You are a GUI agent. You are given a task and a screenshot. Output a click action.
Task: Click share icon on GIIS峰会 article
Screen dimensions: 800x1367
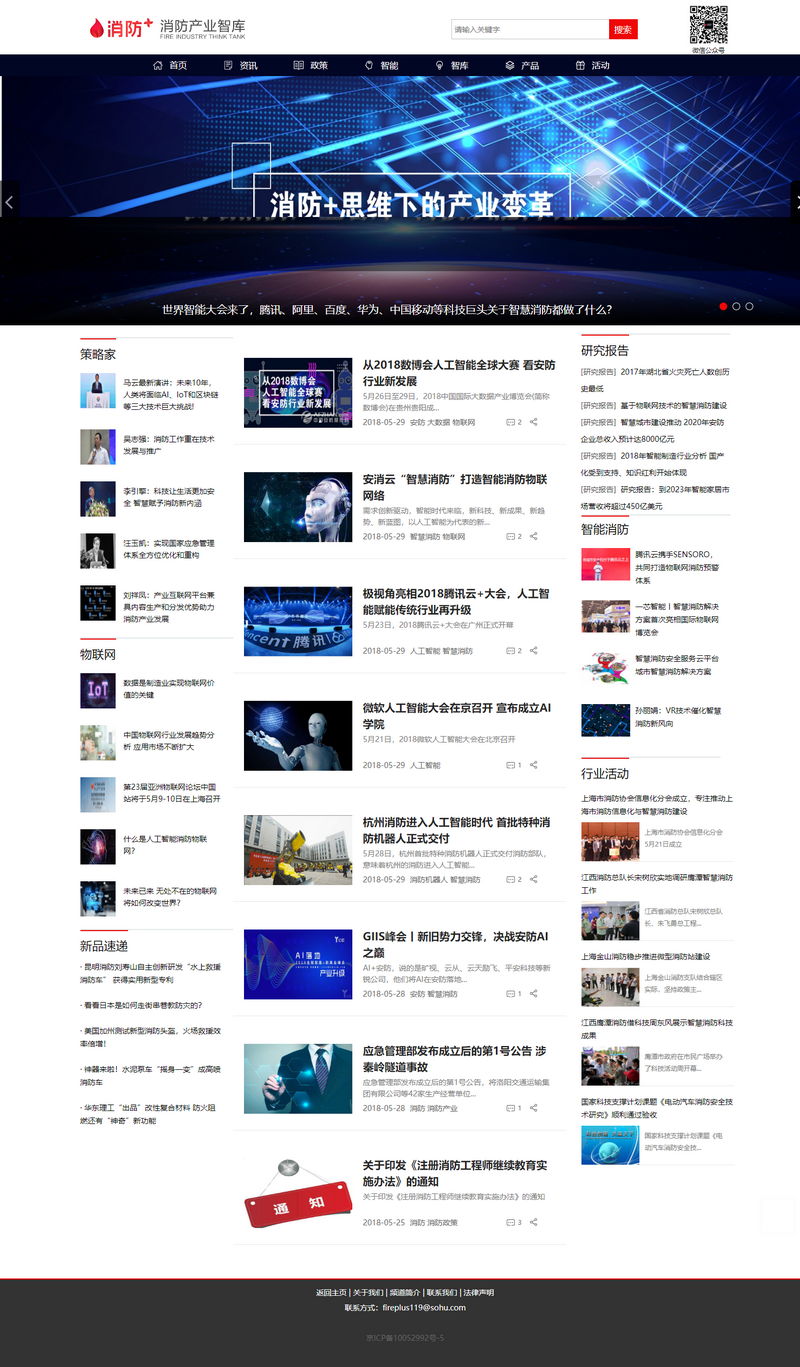click(x=534, y=994)
